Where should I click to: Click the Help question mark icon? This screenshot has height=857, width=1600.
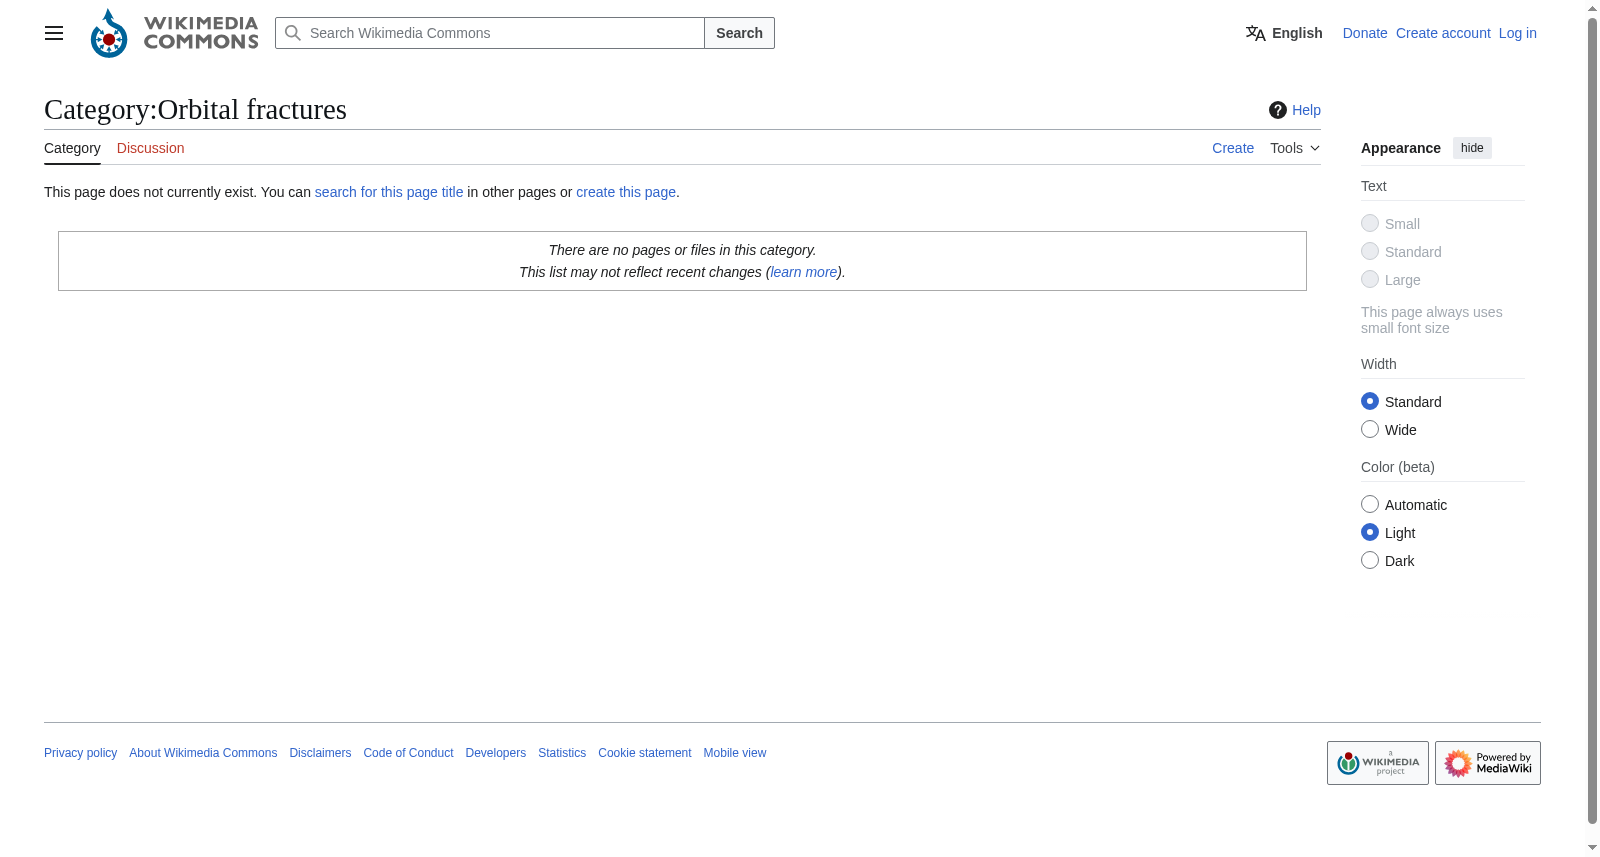(1278, 110)
